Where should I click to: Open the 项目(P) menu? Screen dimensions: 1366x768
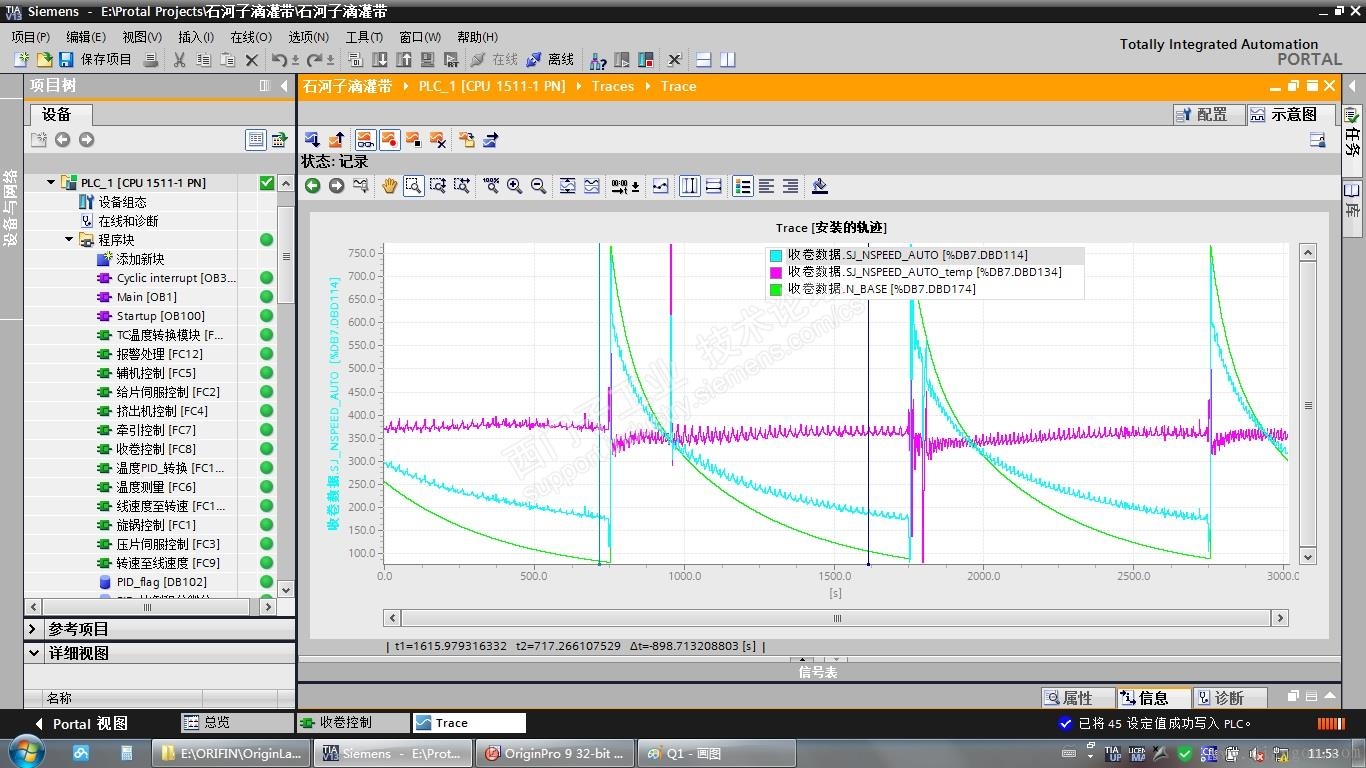pyautogui.click(x=30, y=37)
